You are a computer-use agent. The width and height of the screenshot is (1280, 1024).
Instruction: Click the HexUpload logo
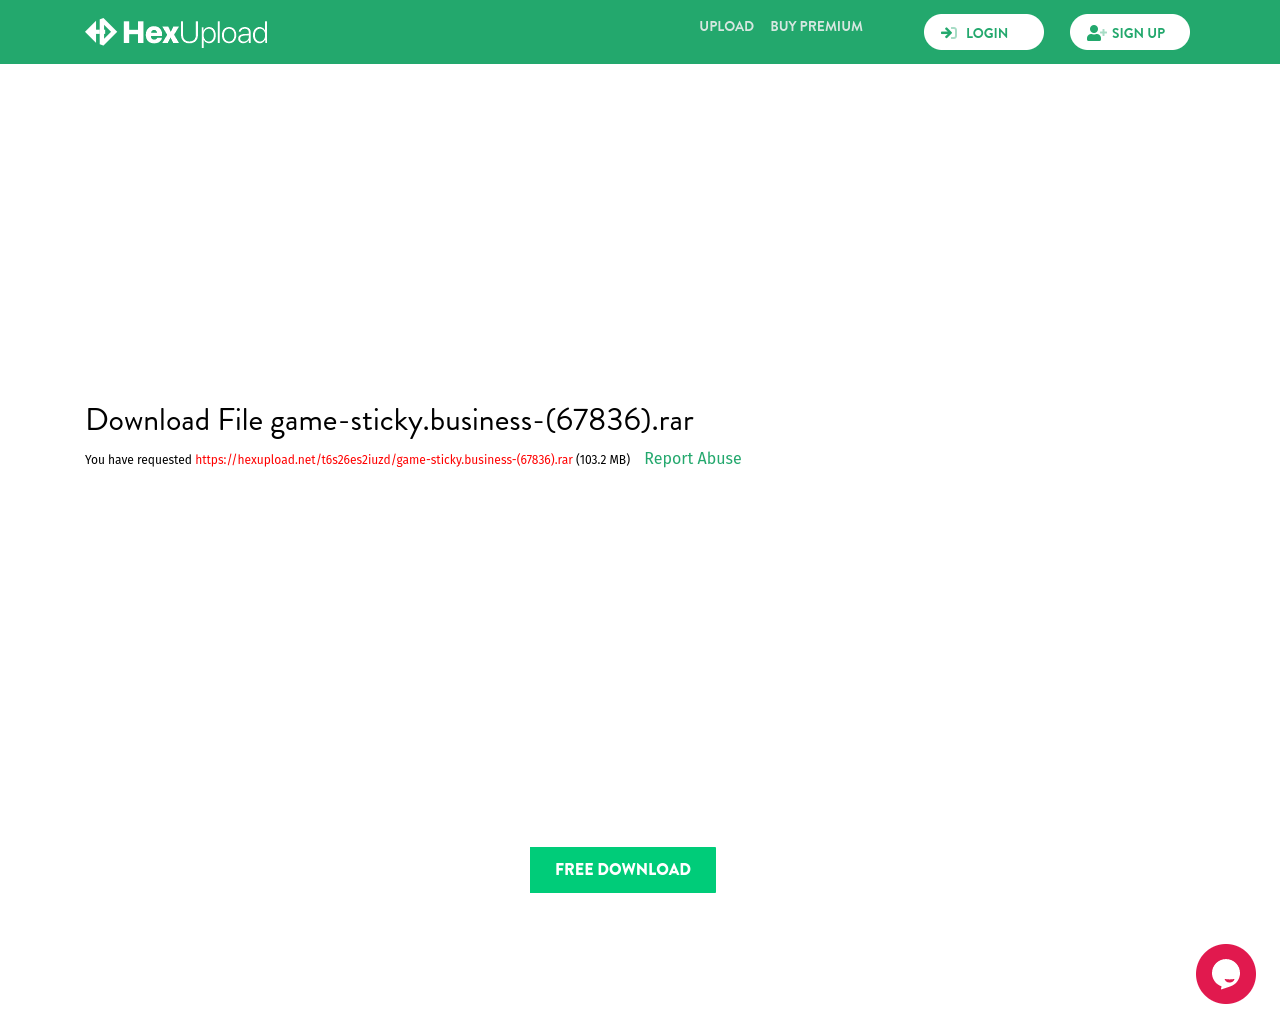176,32
